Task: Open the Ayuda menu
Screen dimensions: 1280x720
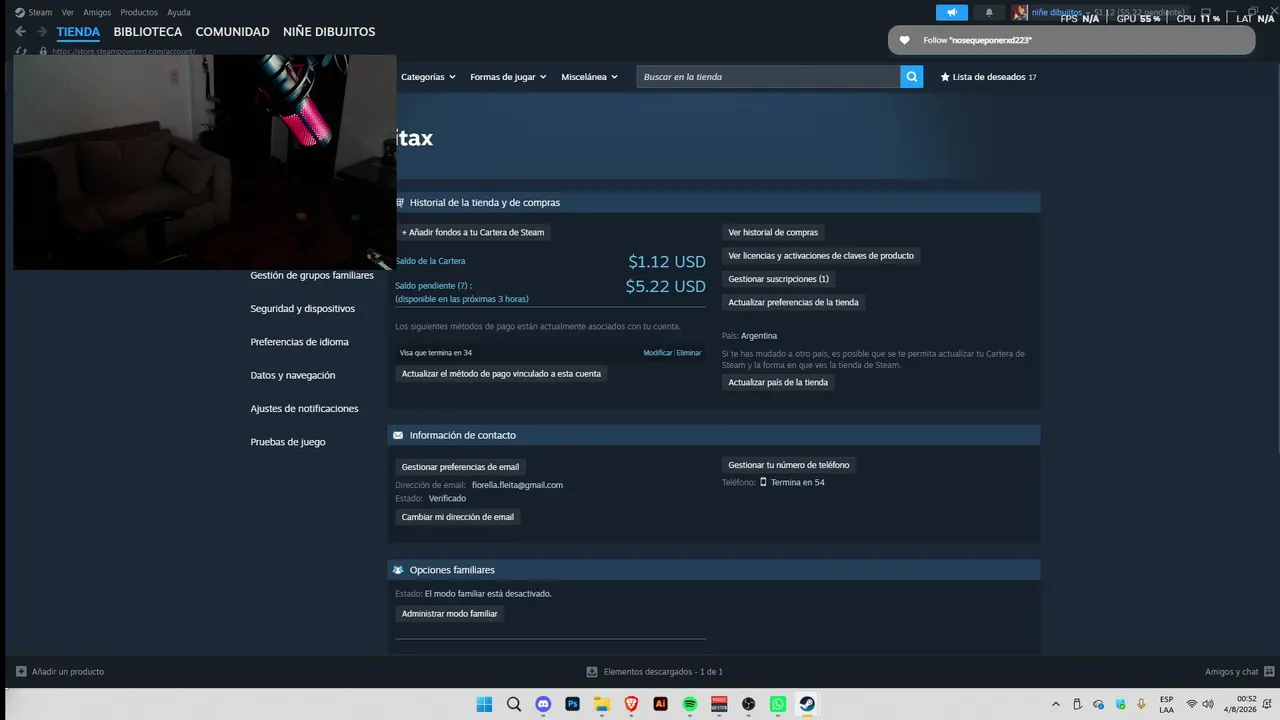Action: click(x=179, y=13)
